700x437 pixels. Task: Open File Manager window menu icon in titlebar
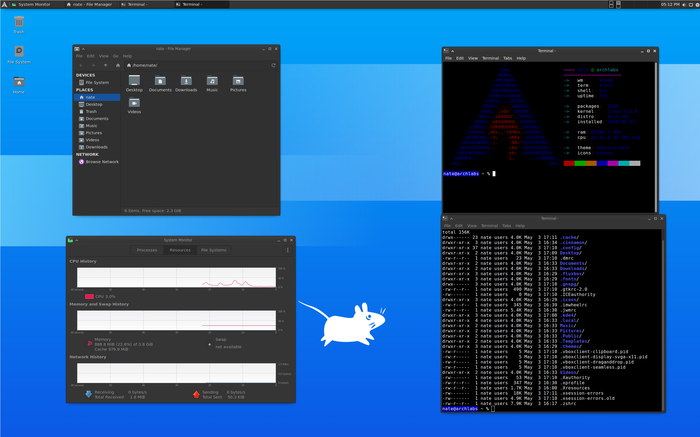[x=77, y=49]
